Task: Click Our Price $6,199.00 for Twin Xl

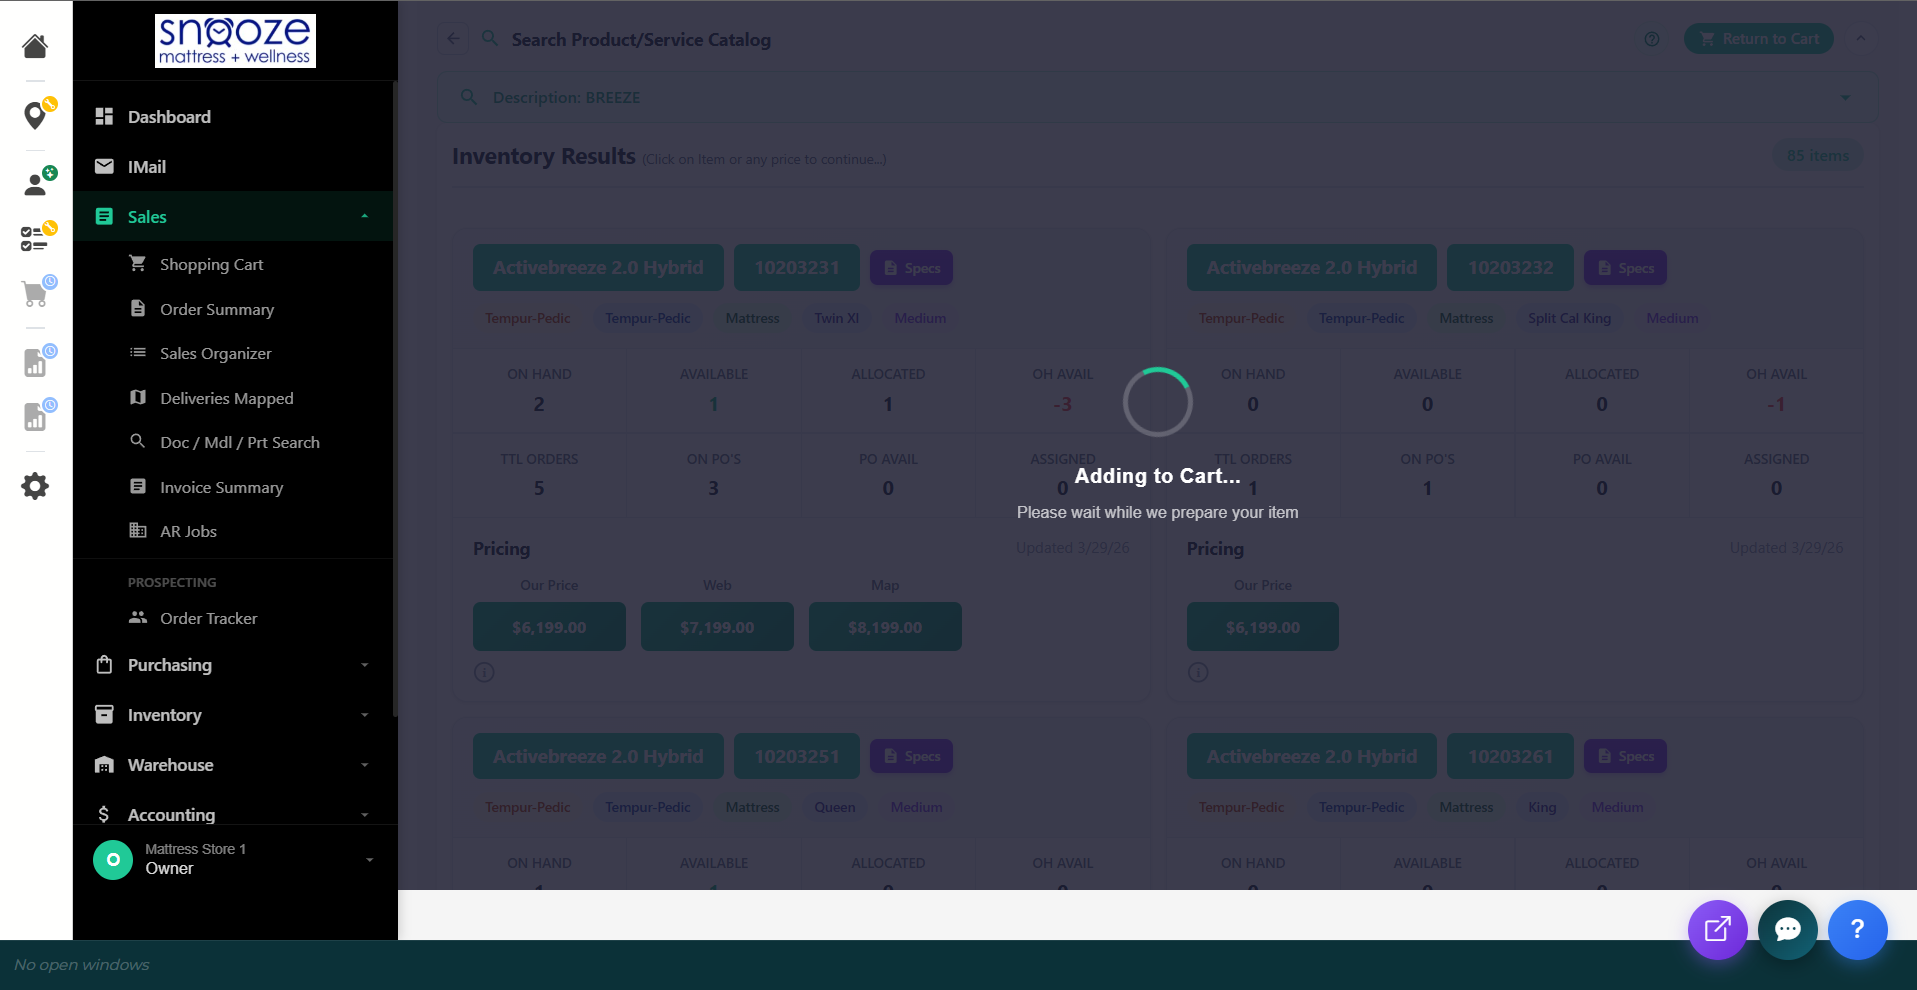Action: [549, 627]
